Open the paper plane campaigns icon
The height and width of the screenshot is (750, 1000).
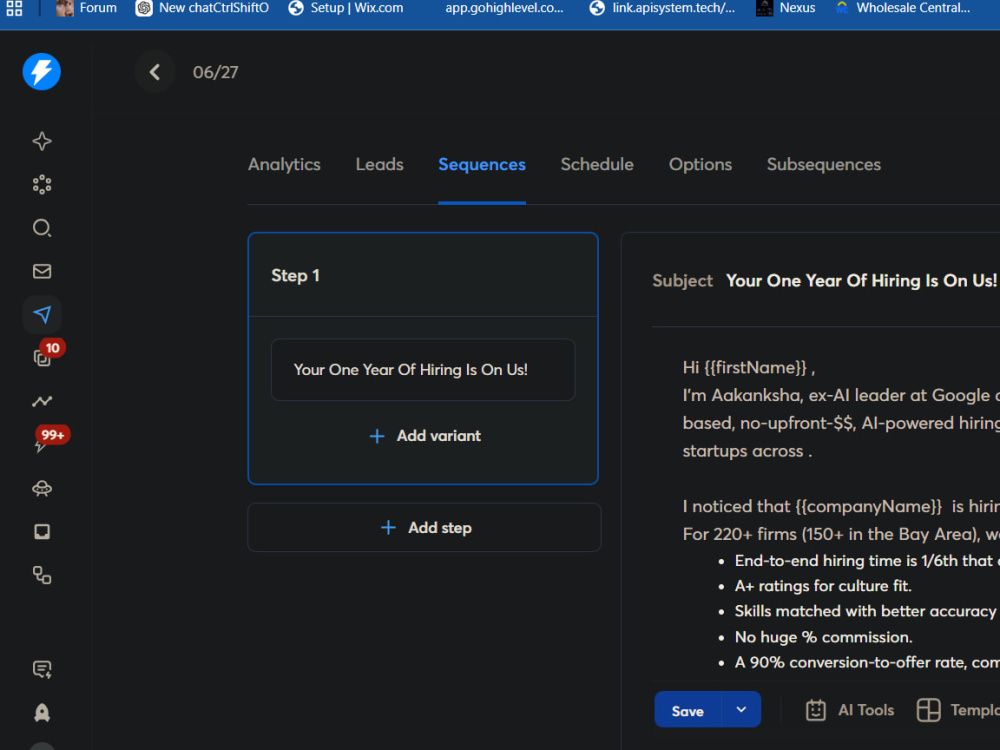42,314
